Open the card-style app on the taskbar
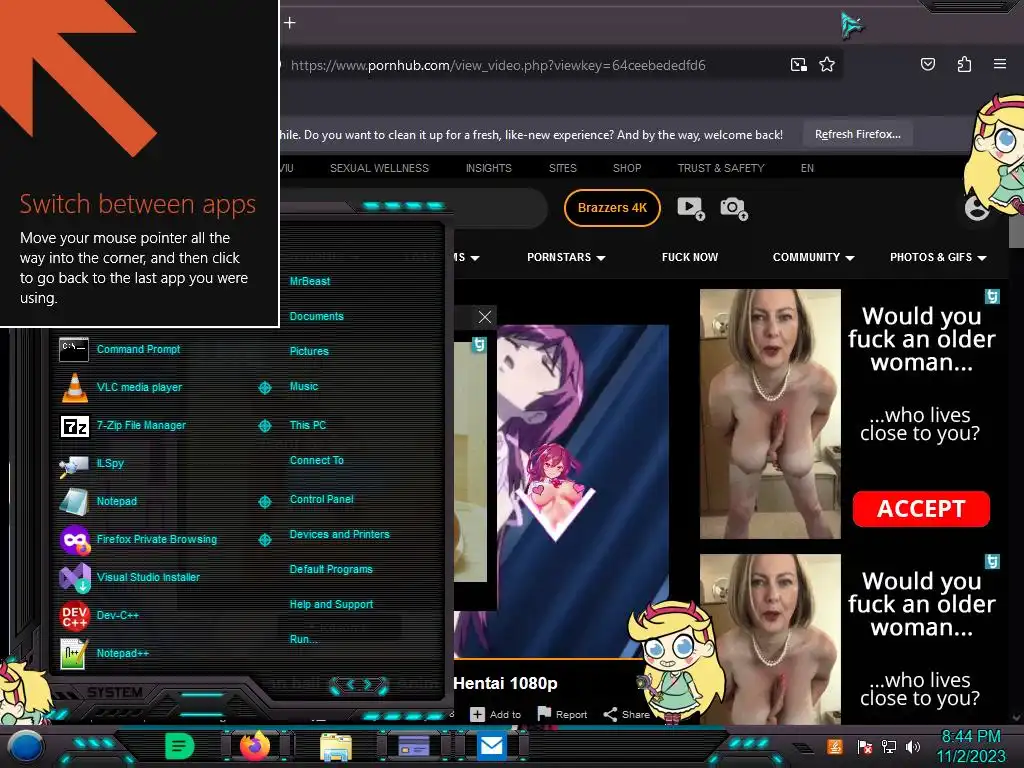The image size is (1024, 768). [x=413, y=746]
